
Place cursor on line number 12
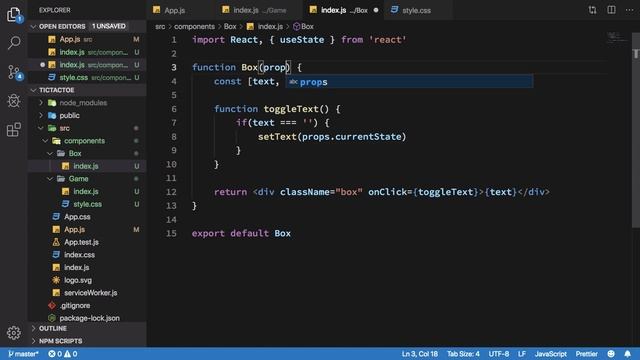(x=171, y=192)
